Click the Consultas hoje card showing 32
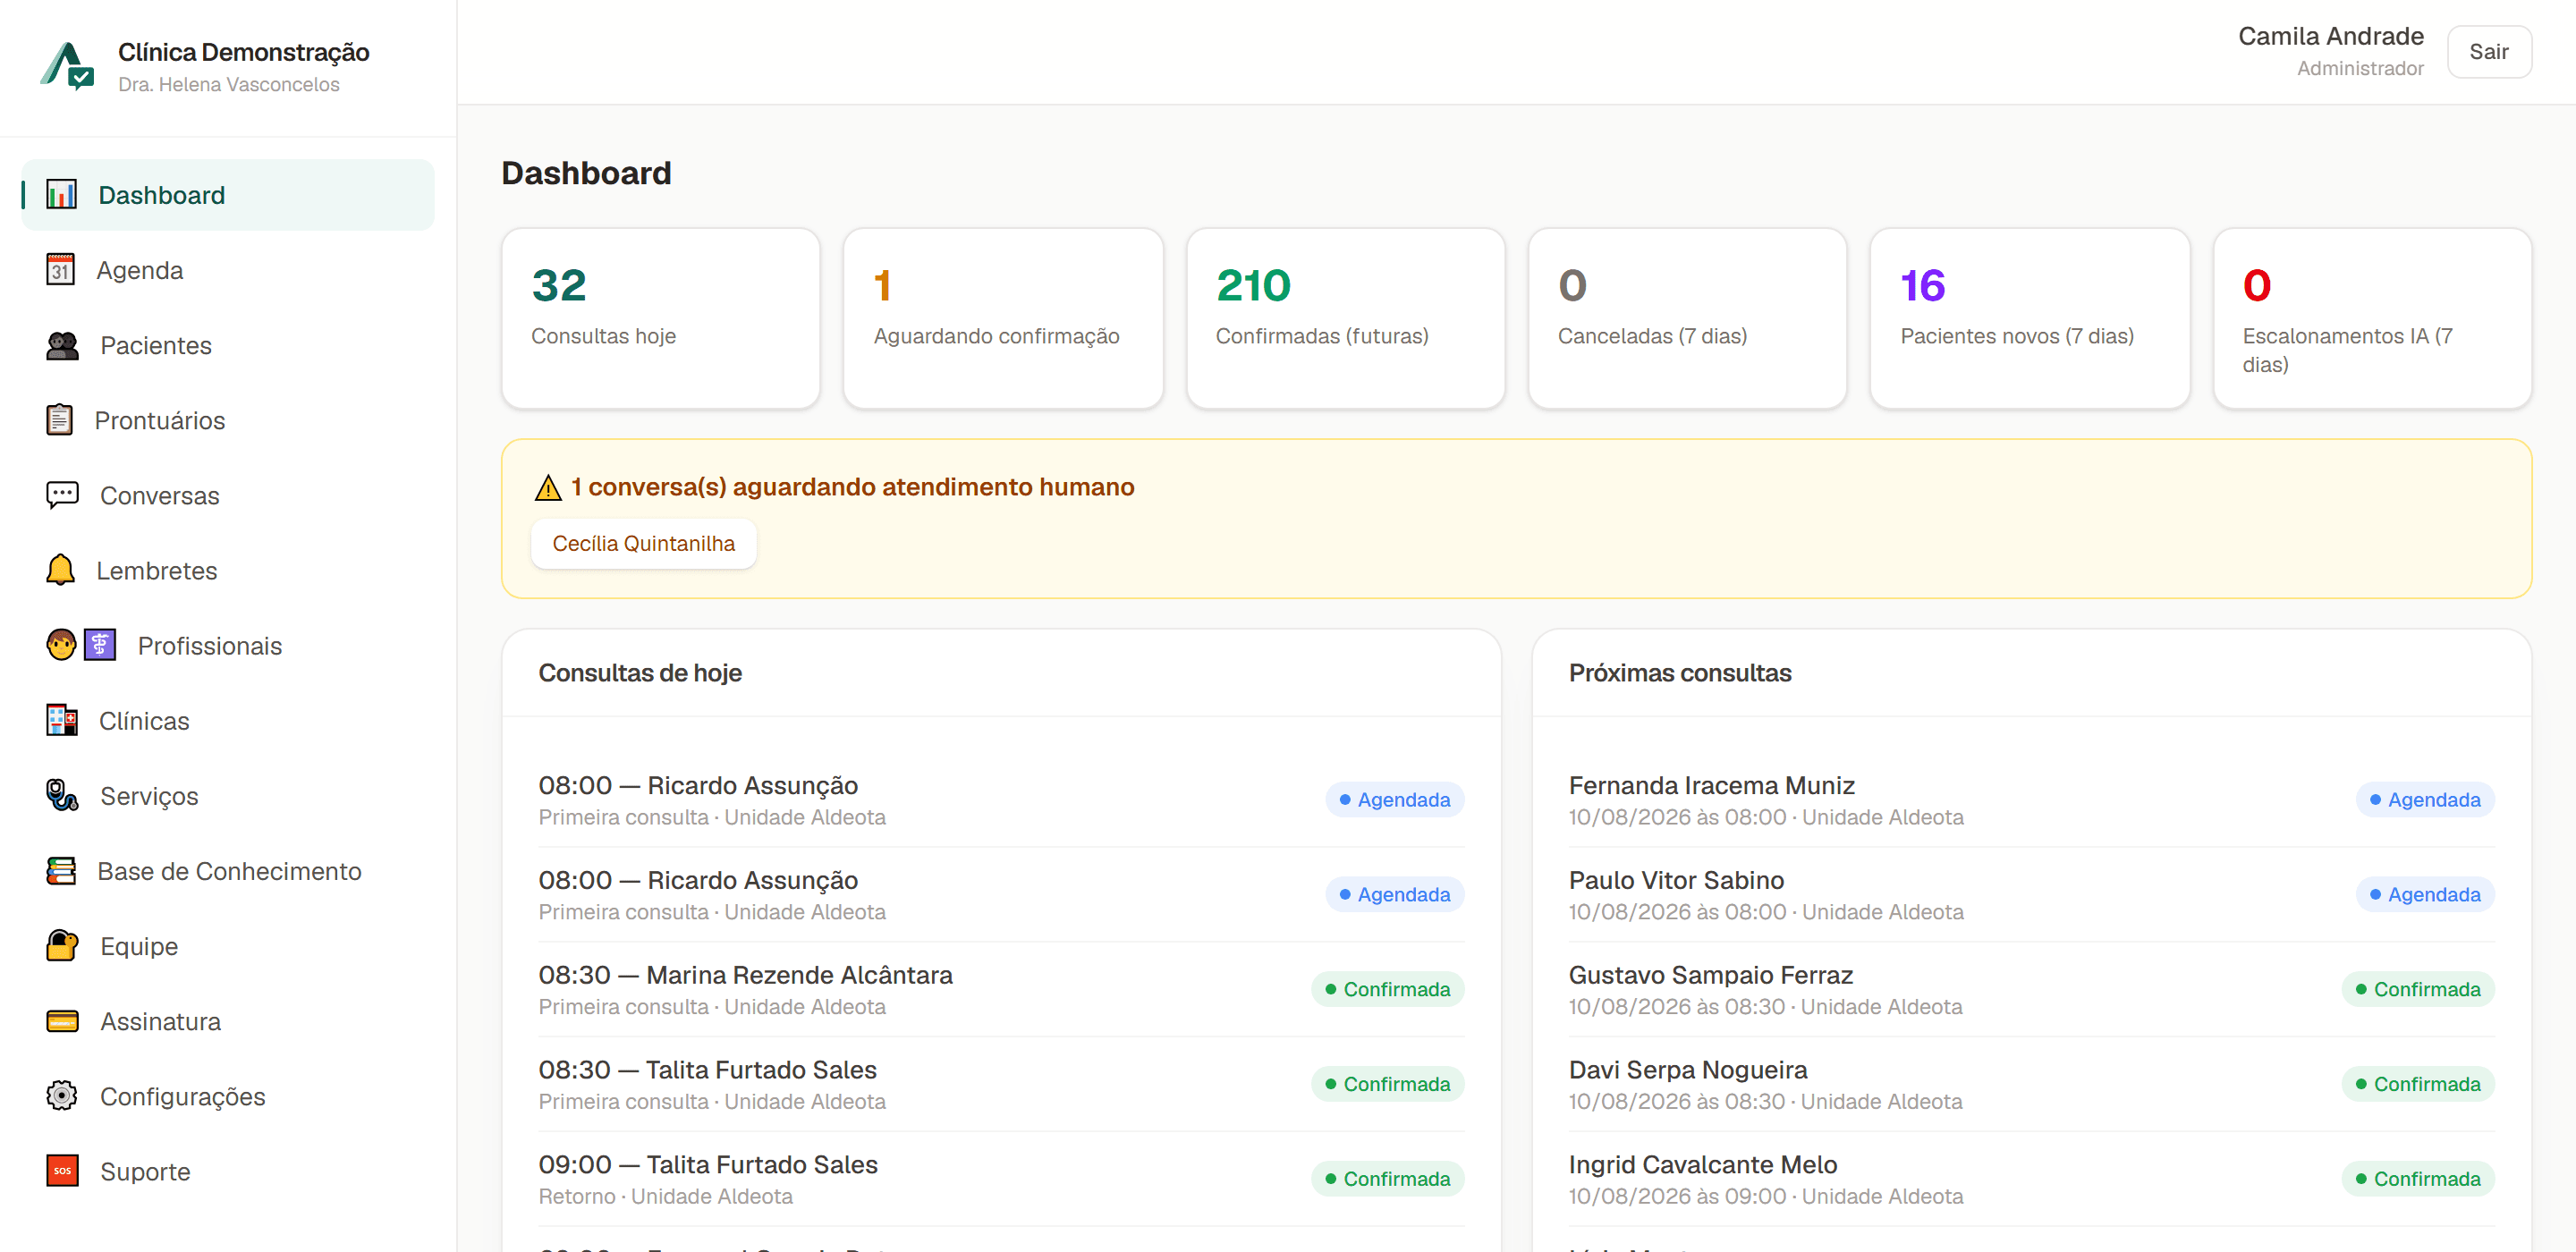Viewport: 2576px width, 1252px height. tap(661, 318)
